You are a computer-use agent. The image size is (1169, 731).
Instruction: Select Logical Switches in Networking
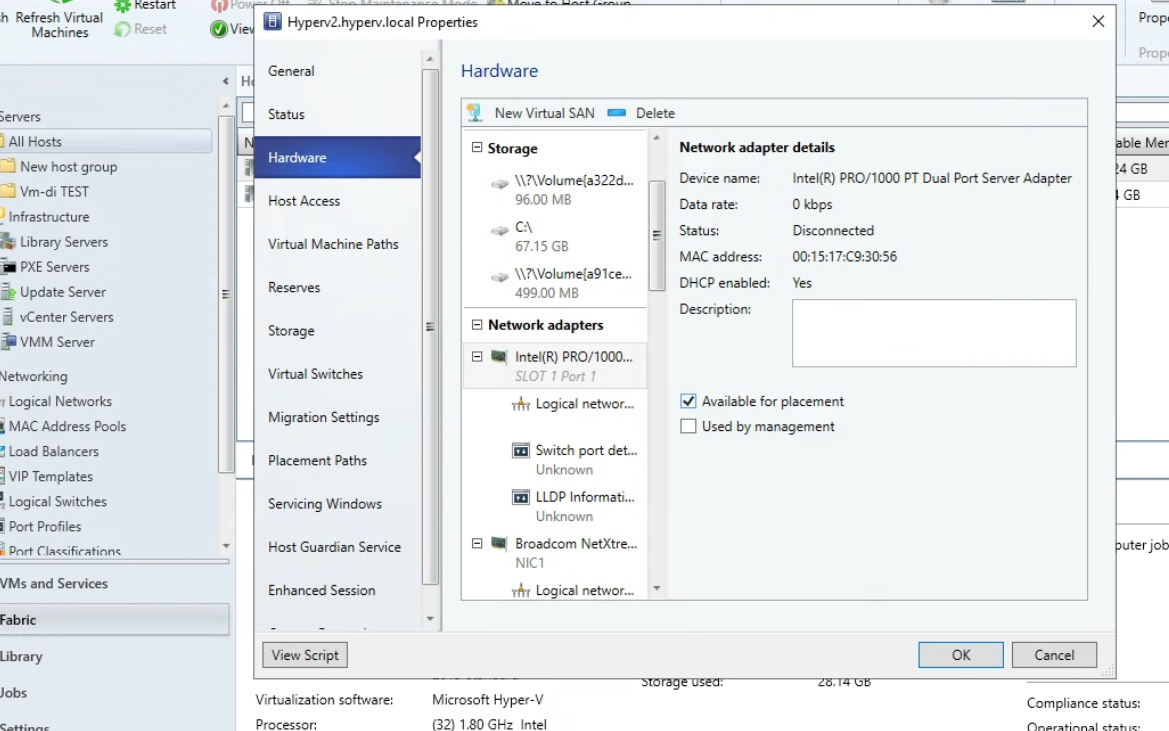[57, 501]
